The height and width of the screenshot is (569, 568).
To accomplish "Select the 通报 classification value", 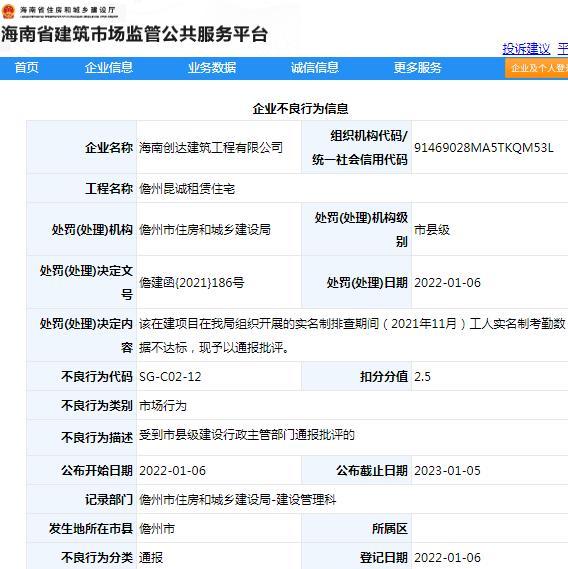I will 151,558.
